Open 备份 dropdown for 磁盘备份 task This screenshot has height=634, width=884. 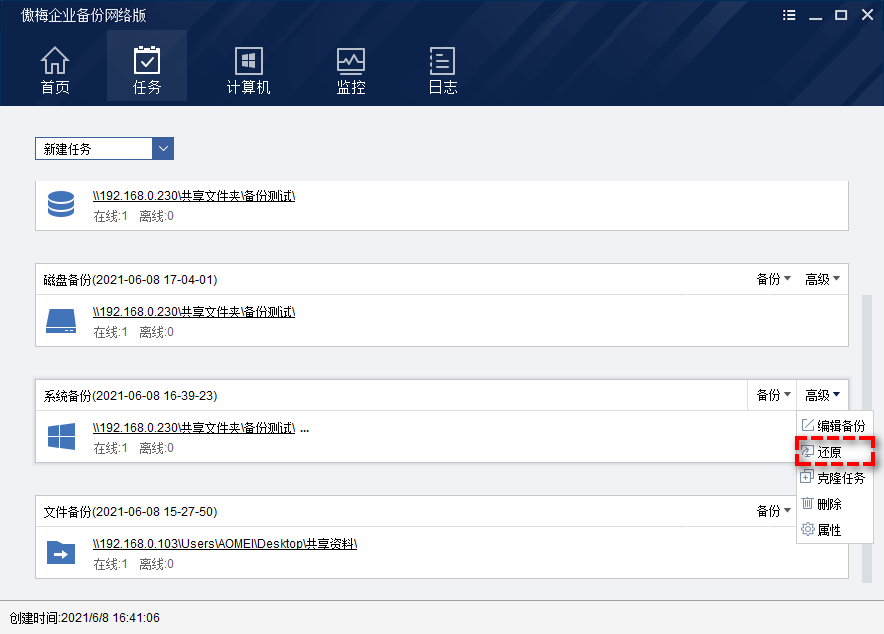pos(773,279)
